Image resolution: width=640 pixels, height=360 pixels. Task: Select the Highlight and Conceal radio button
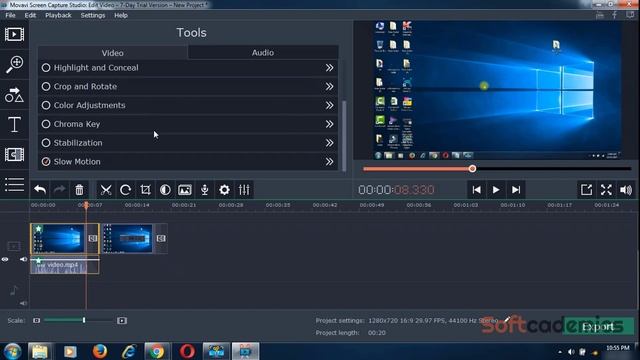46,68
